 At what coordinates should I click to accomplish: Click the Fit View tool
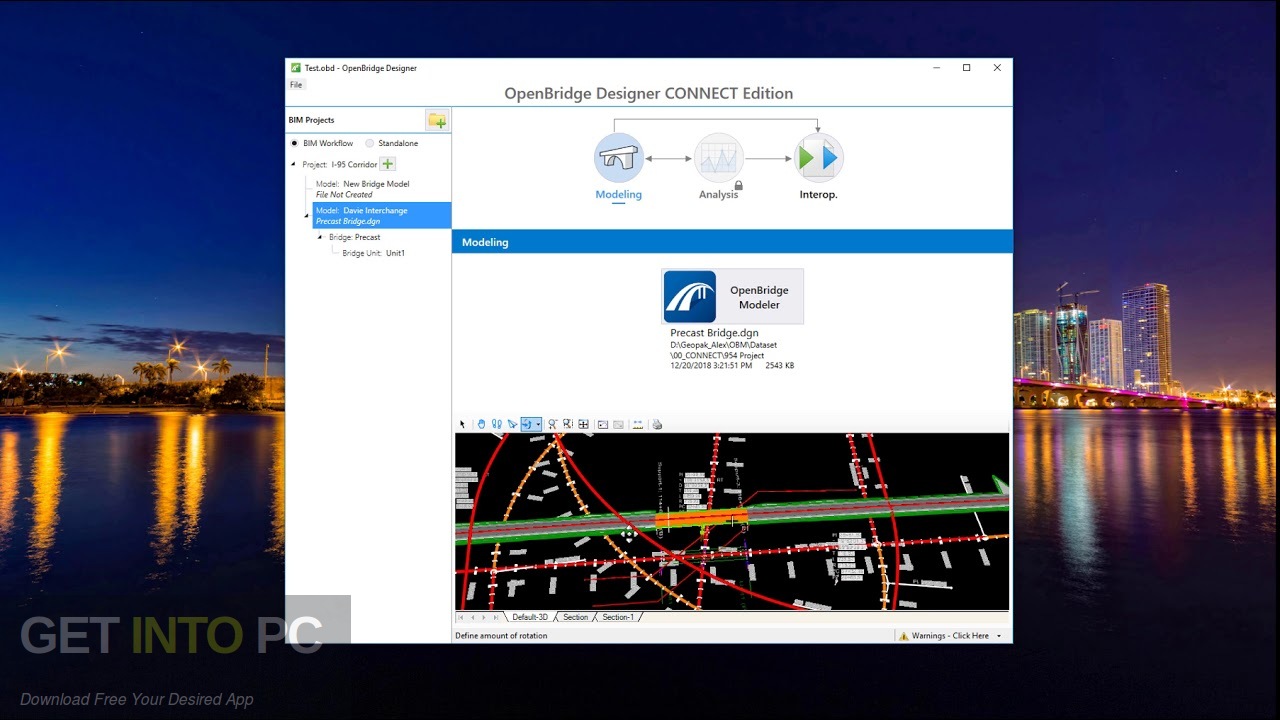click(x=583, y=424)
